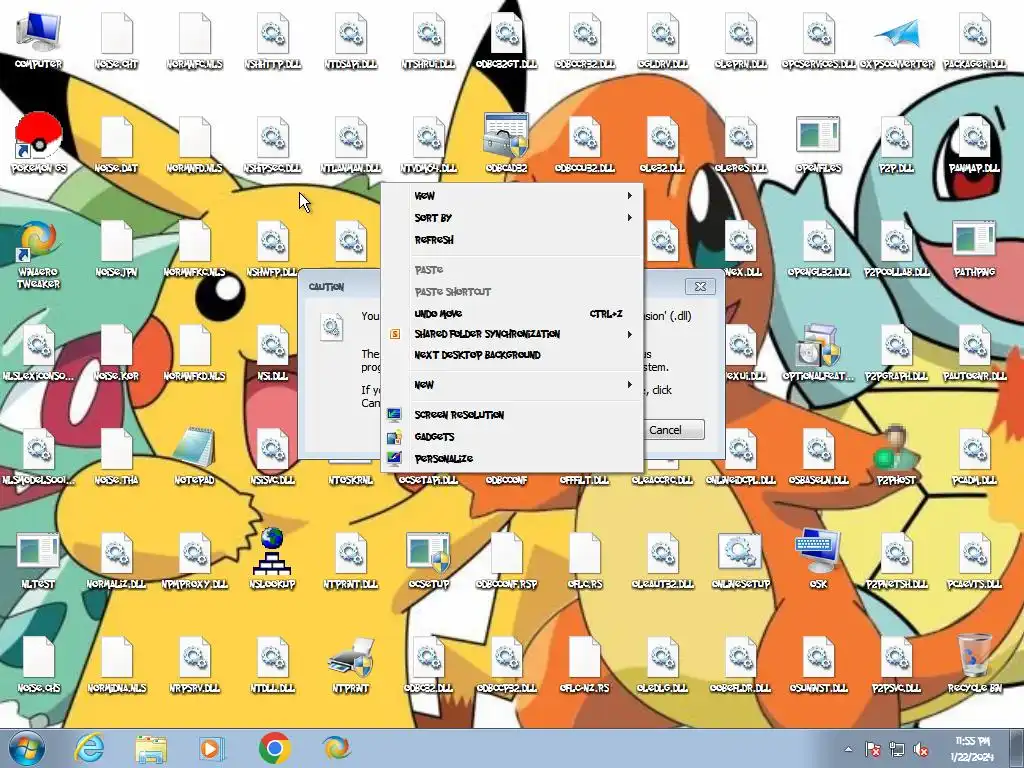Select the nslookup globe icon
The image size is (1024, 768).
[x=272, y=559]
